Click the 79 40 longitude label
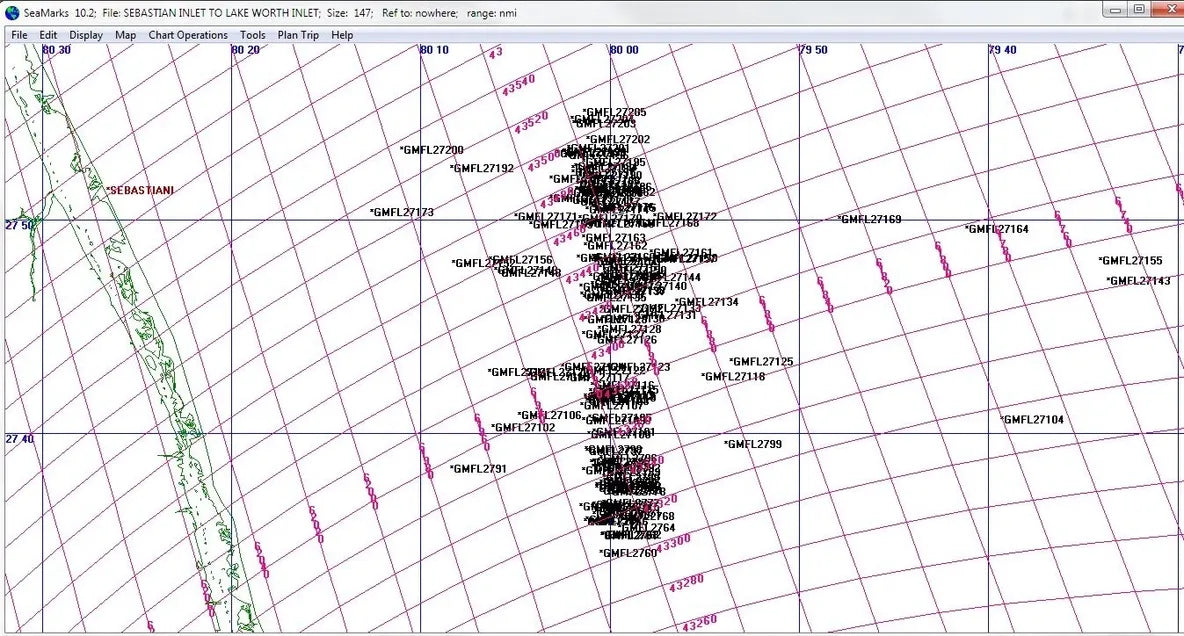This screenshot has height=636, width=1184. [x=1003, y=50]
